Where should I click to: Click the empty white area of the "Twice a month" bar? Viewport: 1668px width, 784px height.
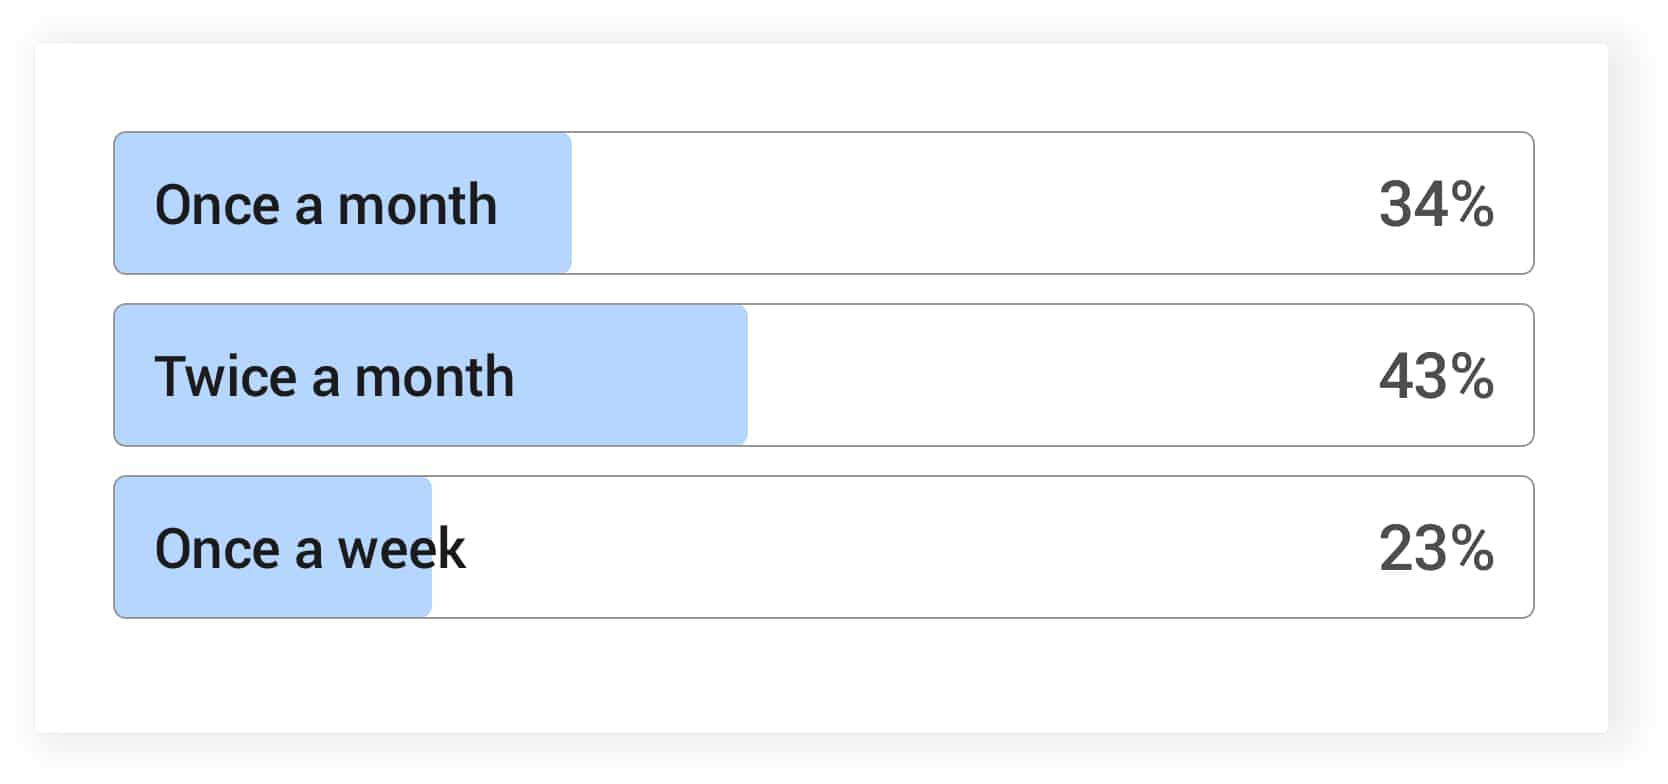point(1050,375)
